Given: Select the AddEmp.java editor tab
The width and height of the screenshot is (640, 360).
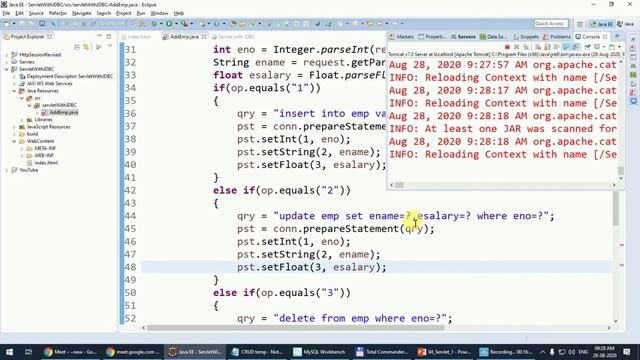Looking at the screenshot, I should coord(184,37).
